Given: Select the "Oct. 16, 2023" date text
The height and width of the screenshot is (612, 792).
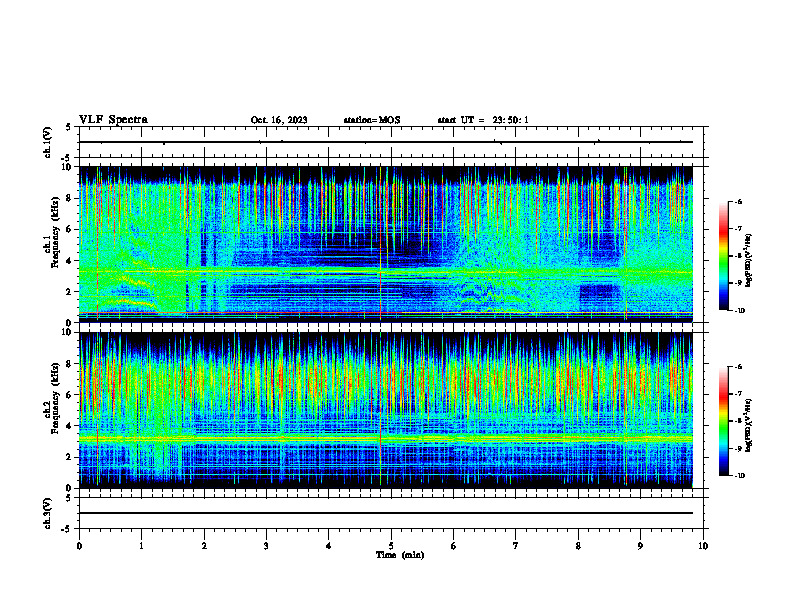Looking at the screenshot, I should coord(279,120).
